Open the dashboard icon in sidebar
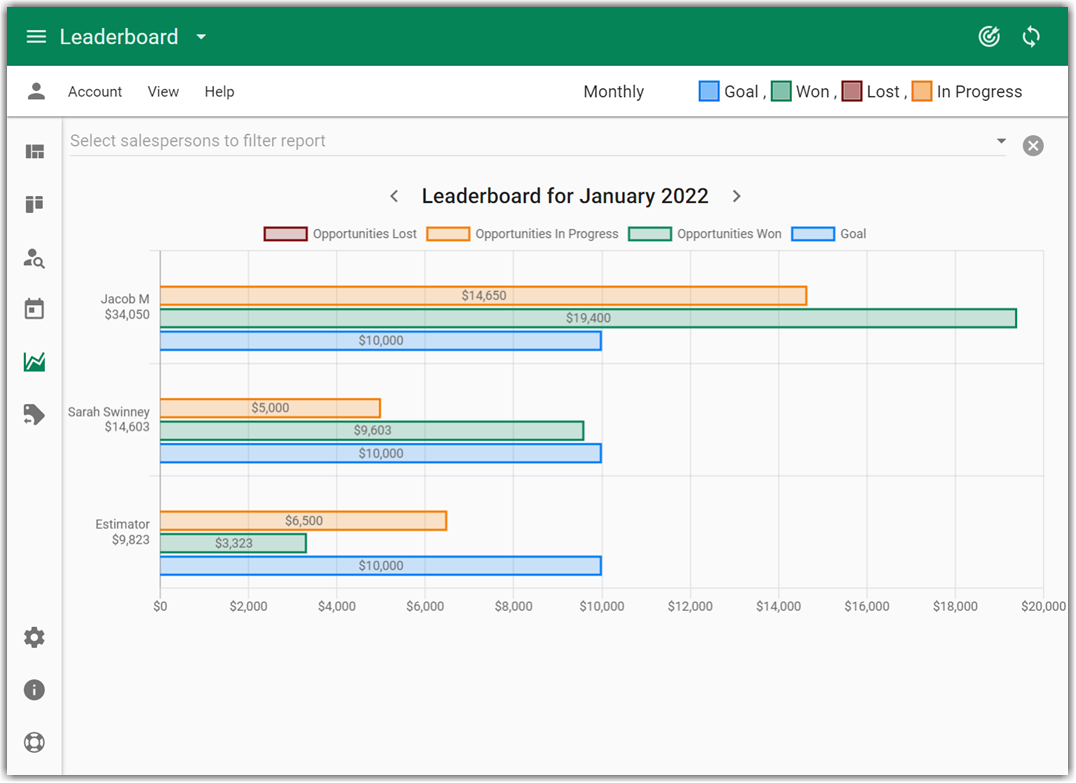 click(35, 152)
